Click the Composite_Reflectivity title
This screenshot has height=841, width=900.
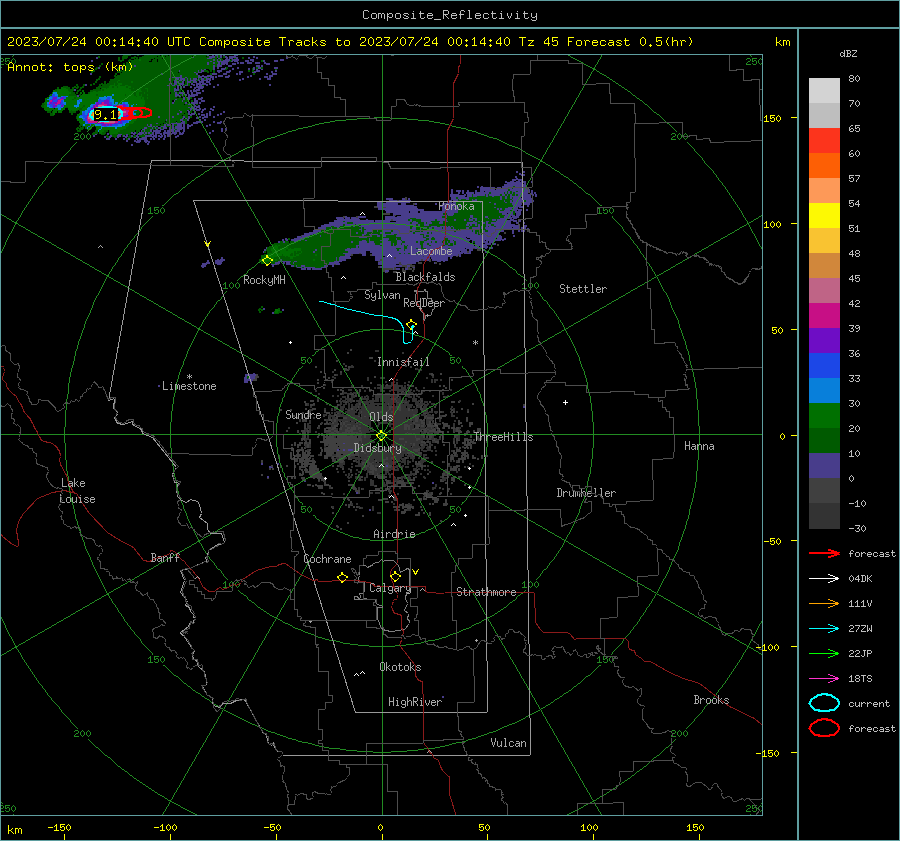[x=450, y=15]
